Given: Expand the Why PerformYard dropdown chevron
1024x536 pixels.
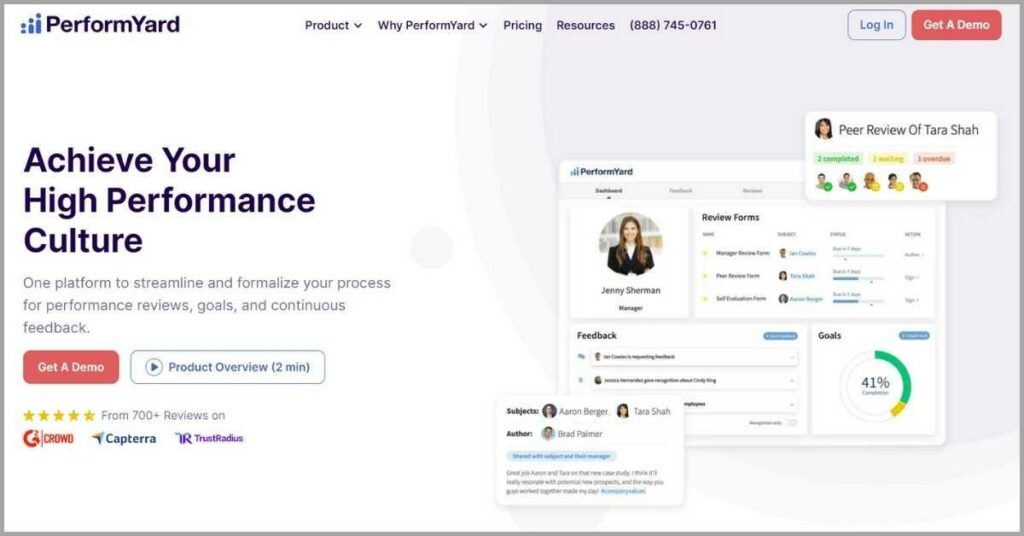Looking at the screenshot, I should (x=483, y=25).
